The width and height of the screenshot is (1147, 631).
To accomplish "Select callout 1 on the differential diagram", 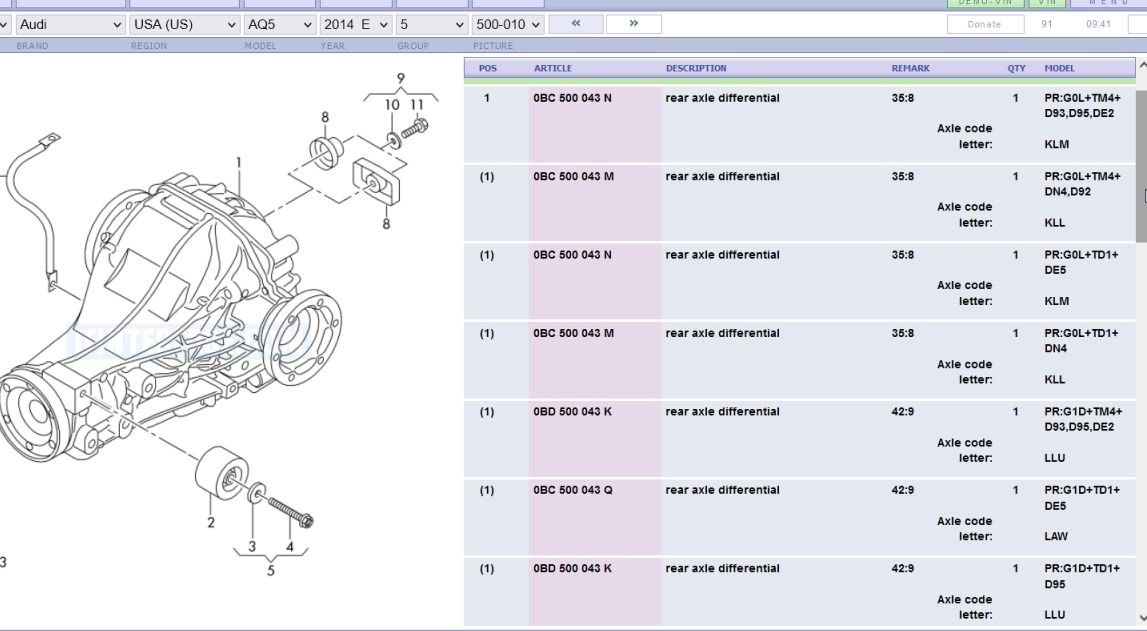I will tap(239, 162).
